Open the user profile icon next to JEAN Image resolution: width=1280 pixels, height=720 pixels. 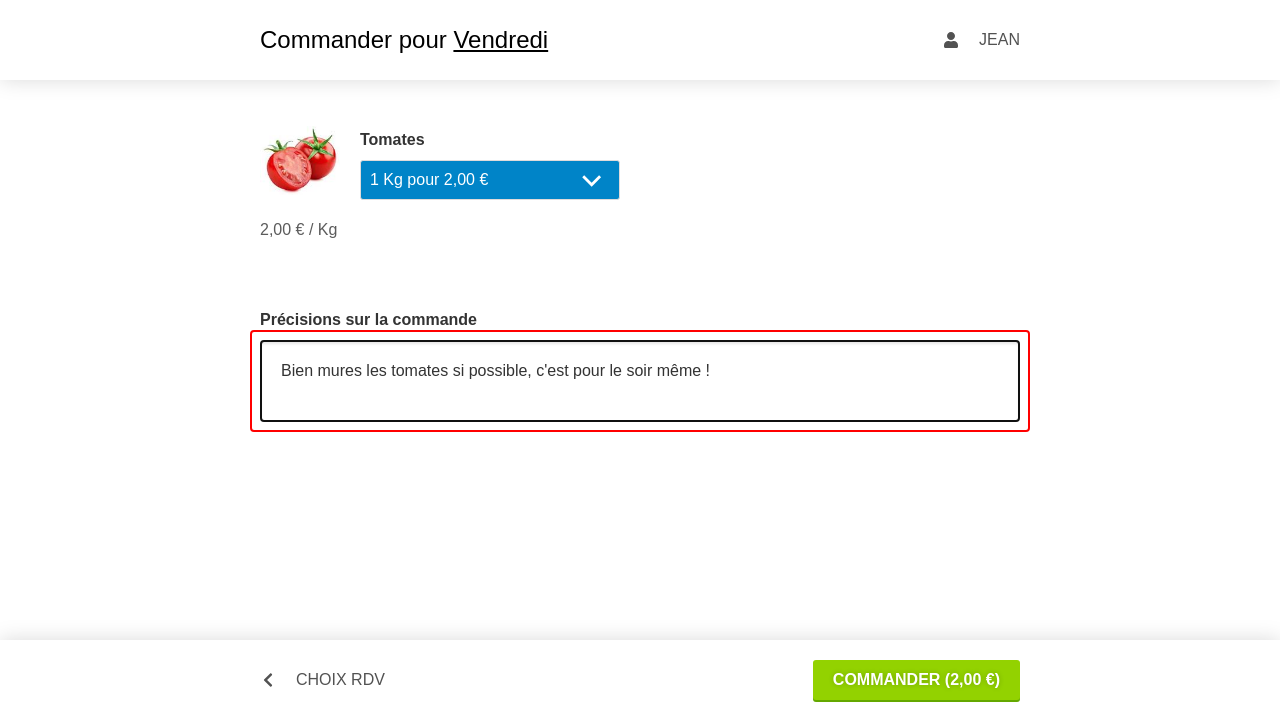pyautogui.click(x=951, y=40)
